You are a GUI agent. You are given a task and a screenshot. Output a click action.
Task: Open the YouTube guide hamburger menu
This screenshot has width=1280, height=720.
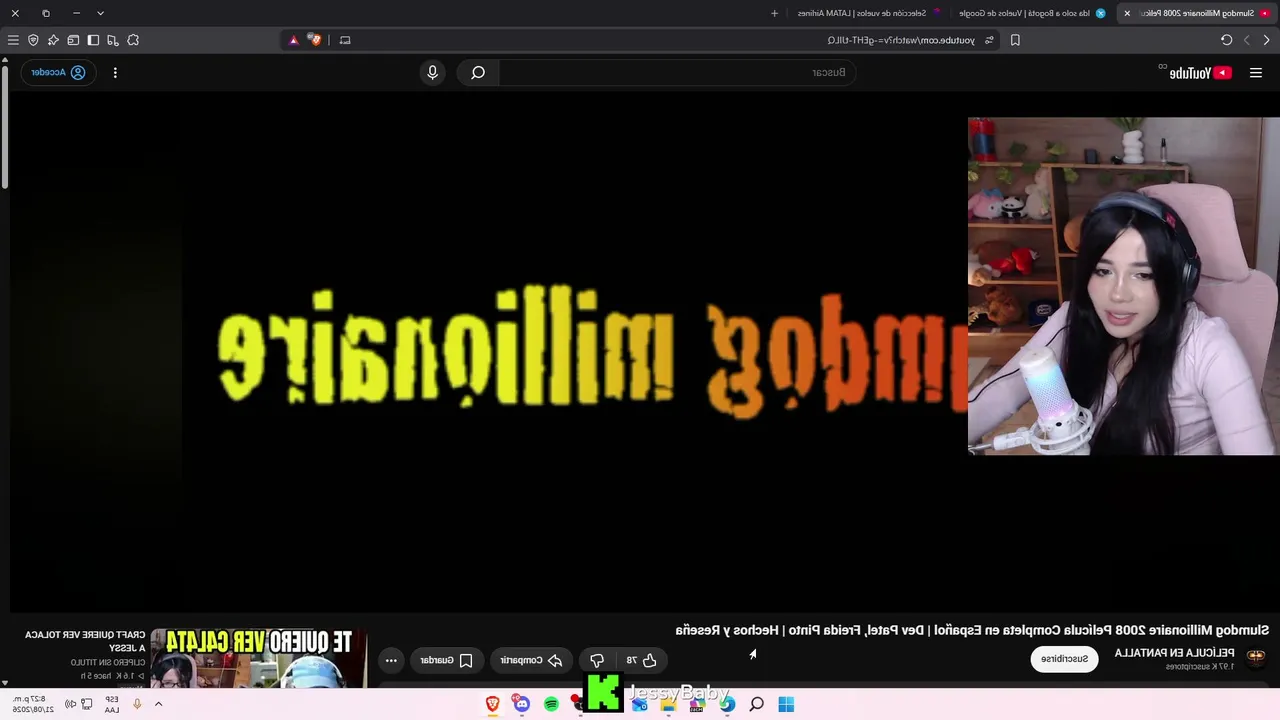[x=1256, y=72]
